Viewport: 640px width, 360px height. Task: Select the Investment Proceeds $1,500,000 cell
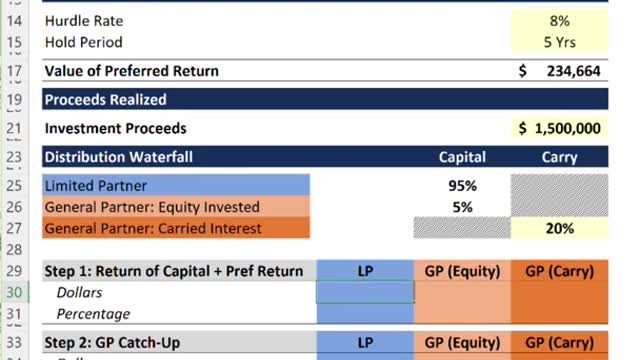[x=559, y=129]
